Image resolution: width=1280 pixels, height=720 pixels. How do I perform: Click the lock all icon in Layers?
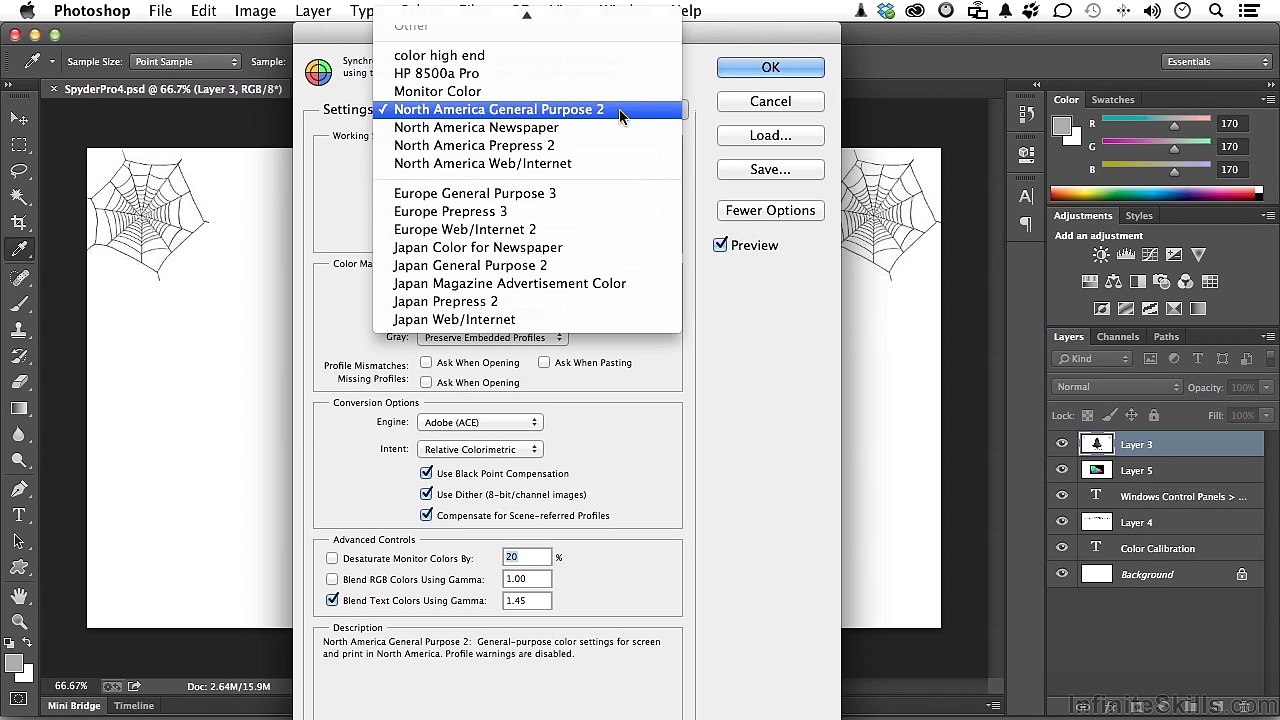[x=1154, y=415]
